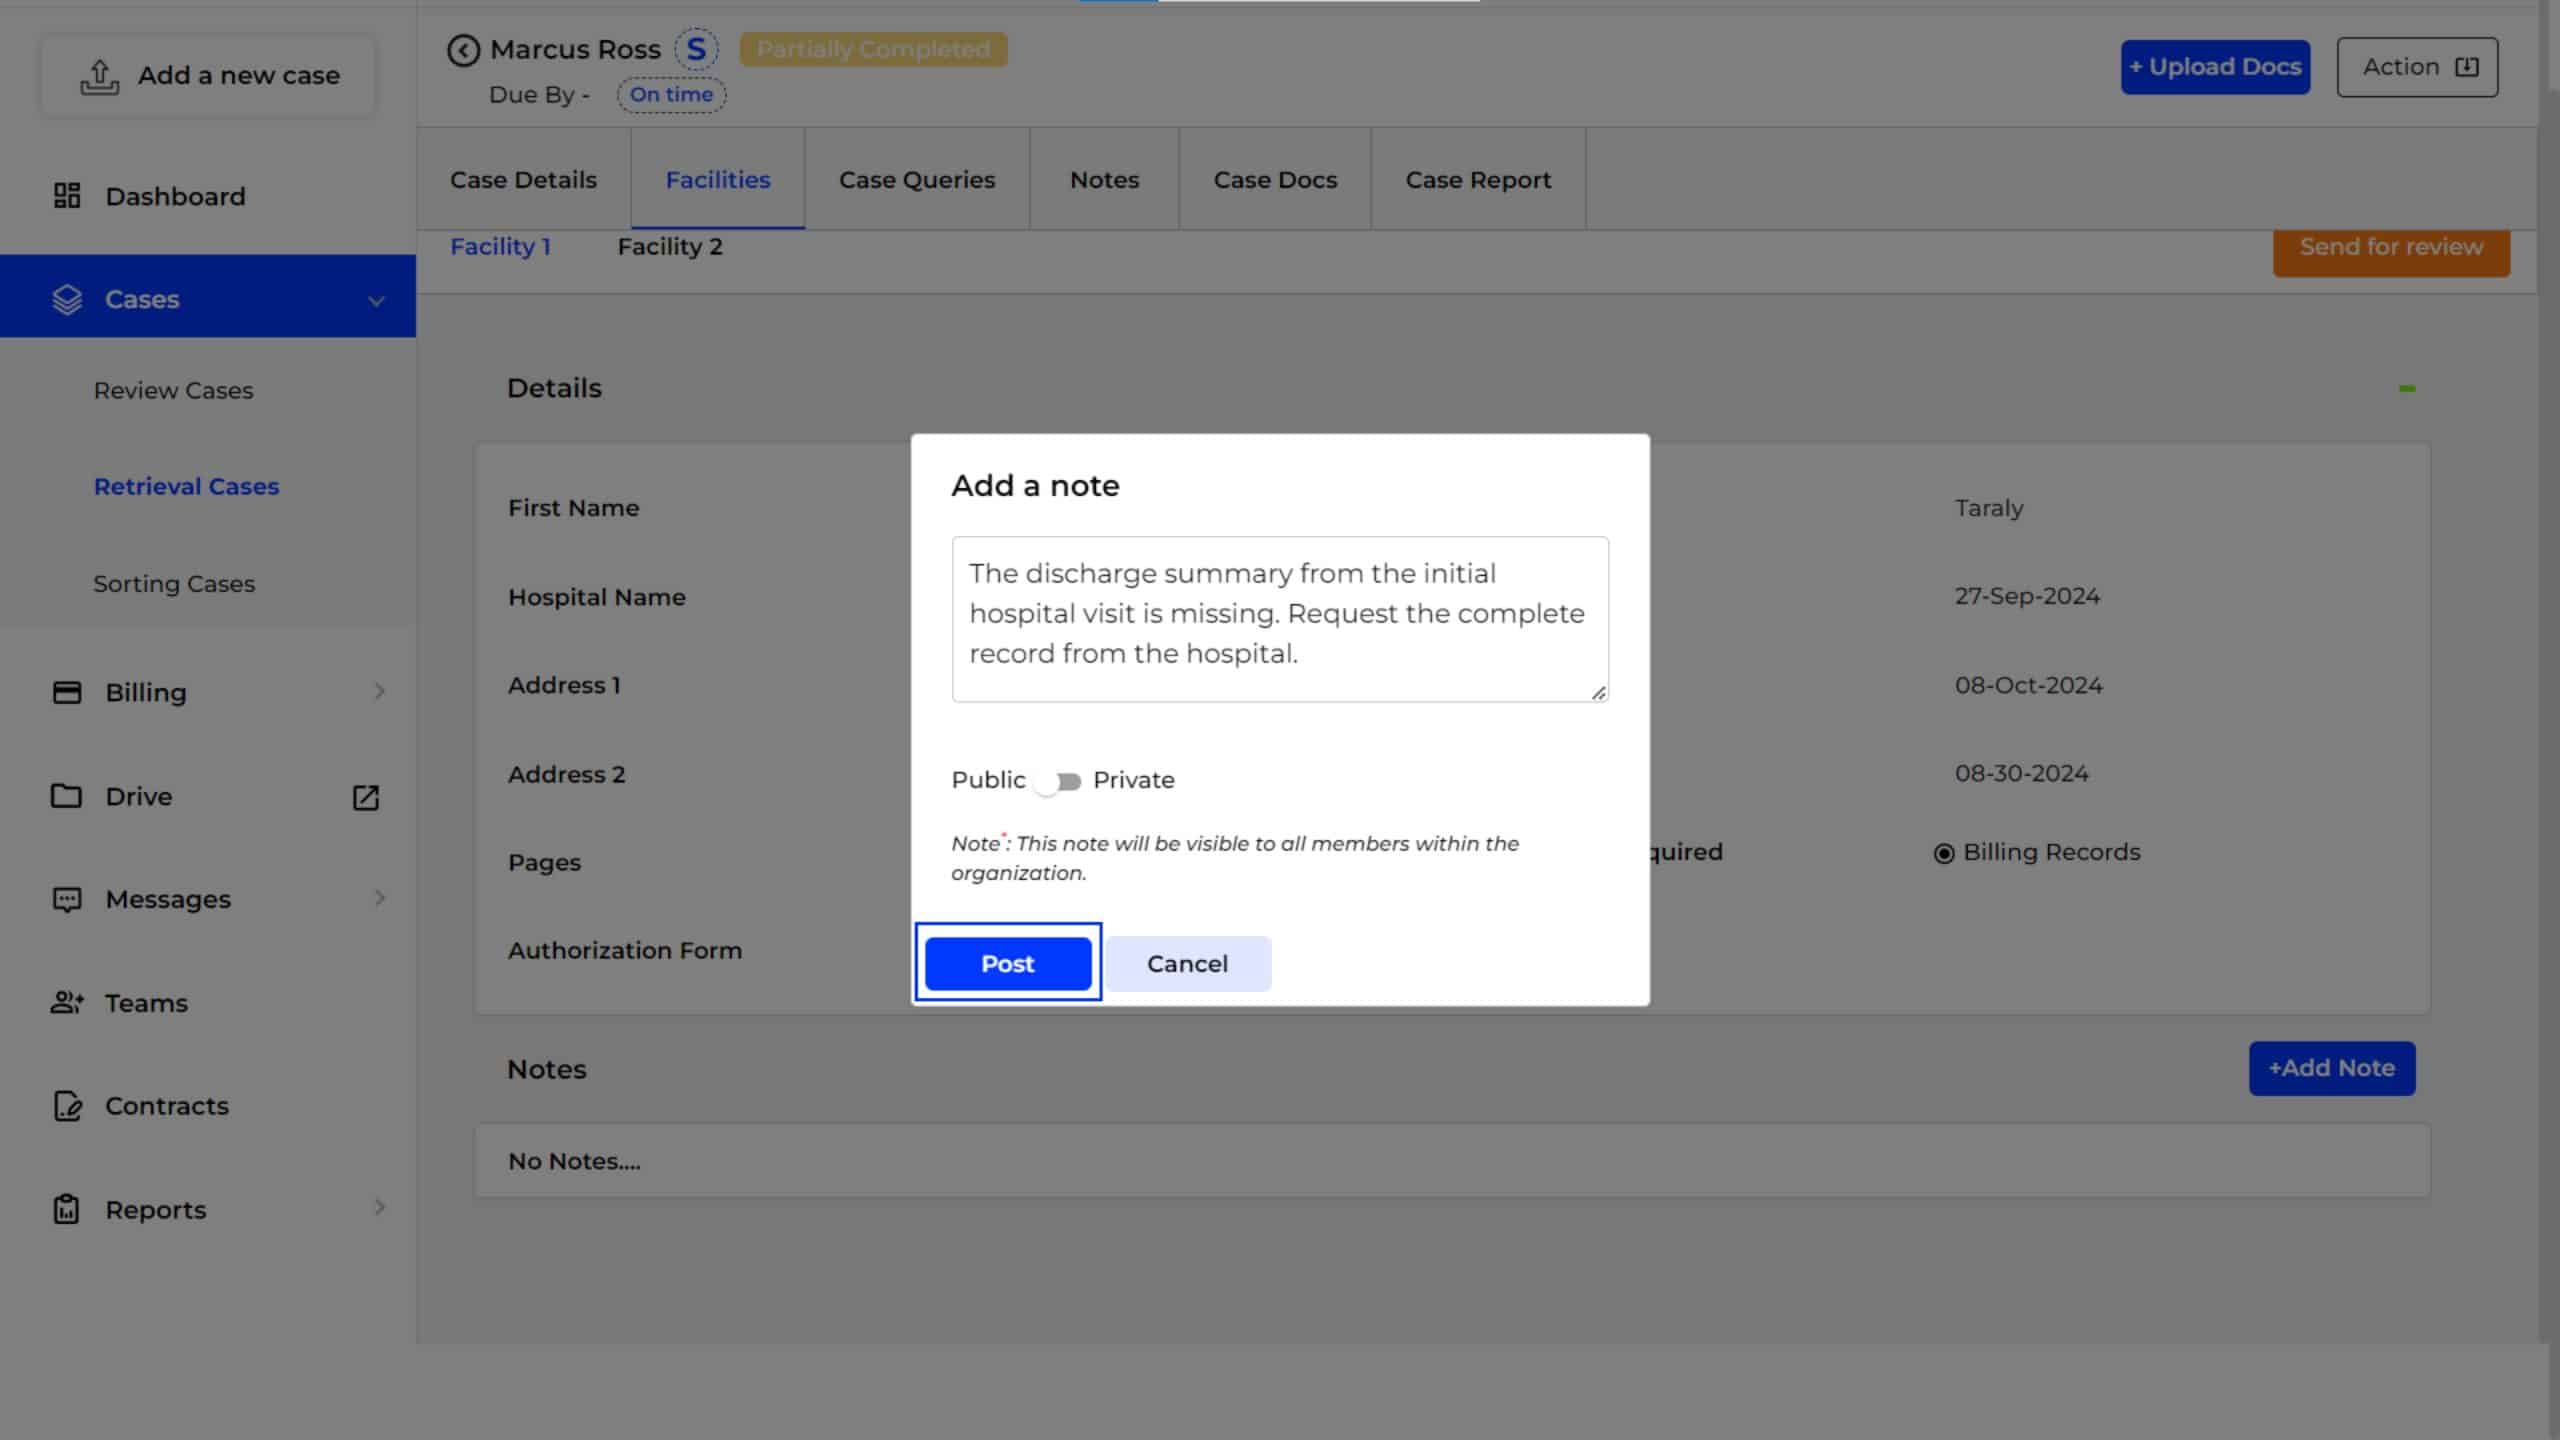The image size is (2560, 1440).
Task: Click the Authorization Form label
Action: [625, 950]
